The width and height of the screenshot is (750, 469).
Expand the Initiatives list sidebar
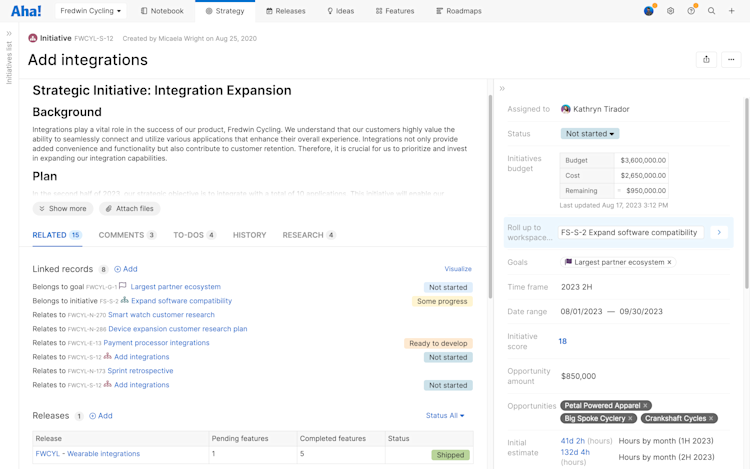tap(9, 33)
